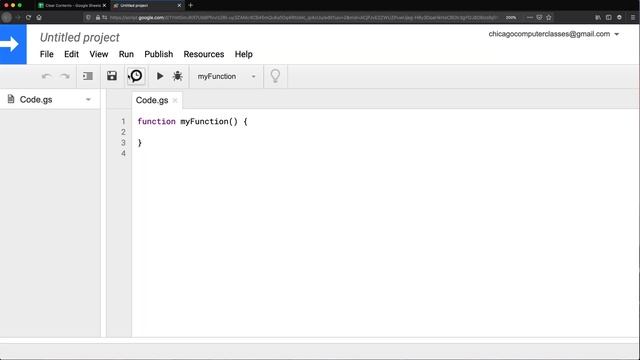Debug the function with the bug icon
Screen dimensions: 640x360
178,76
